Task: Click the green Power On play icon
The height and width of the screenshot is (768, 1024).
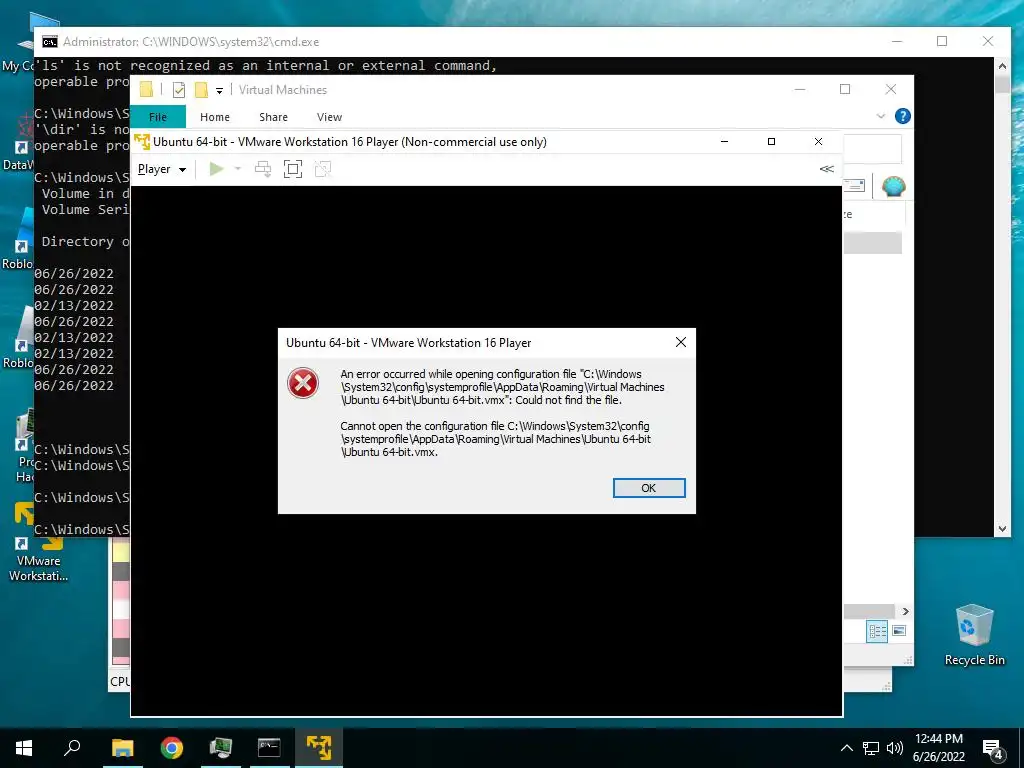Action: point(216,169)
